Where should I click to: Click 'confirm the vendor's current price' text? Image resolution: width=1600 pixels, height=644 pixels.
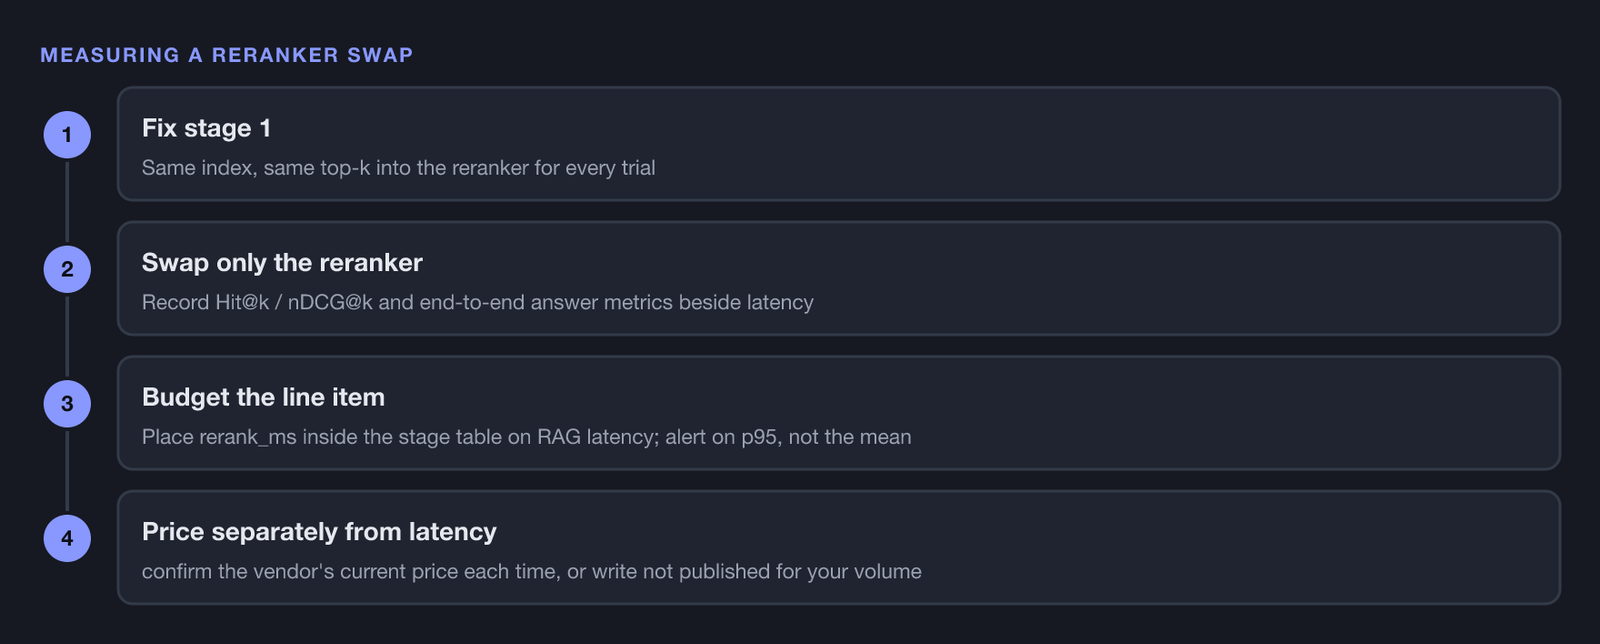531,571
